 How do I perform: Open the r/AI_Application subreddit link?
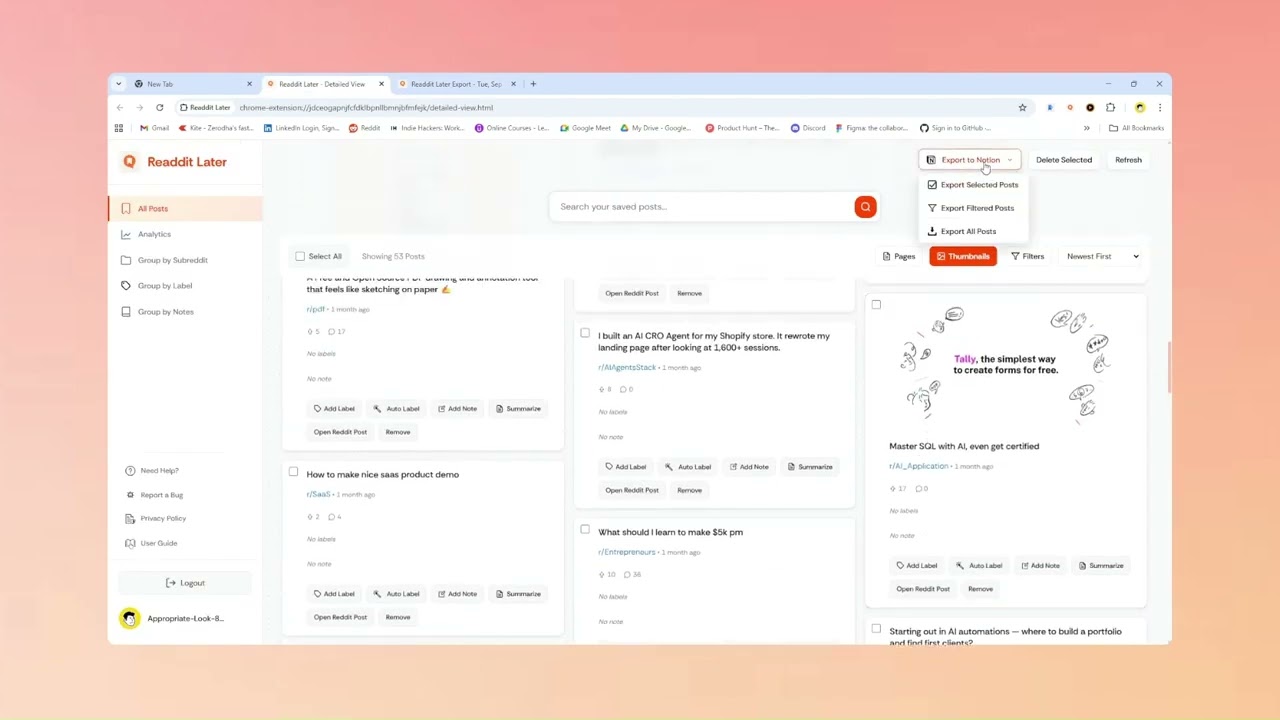(x=918, y=466)
